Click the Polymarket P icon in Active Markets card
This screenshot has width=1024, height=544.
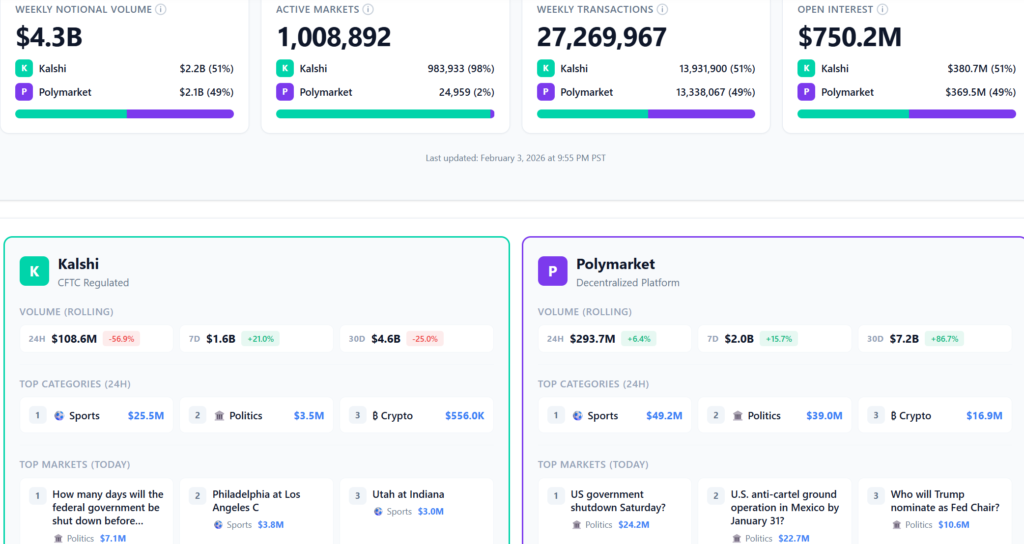(285, 92)
